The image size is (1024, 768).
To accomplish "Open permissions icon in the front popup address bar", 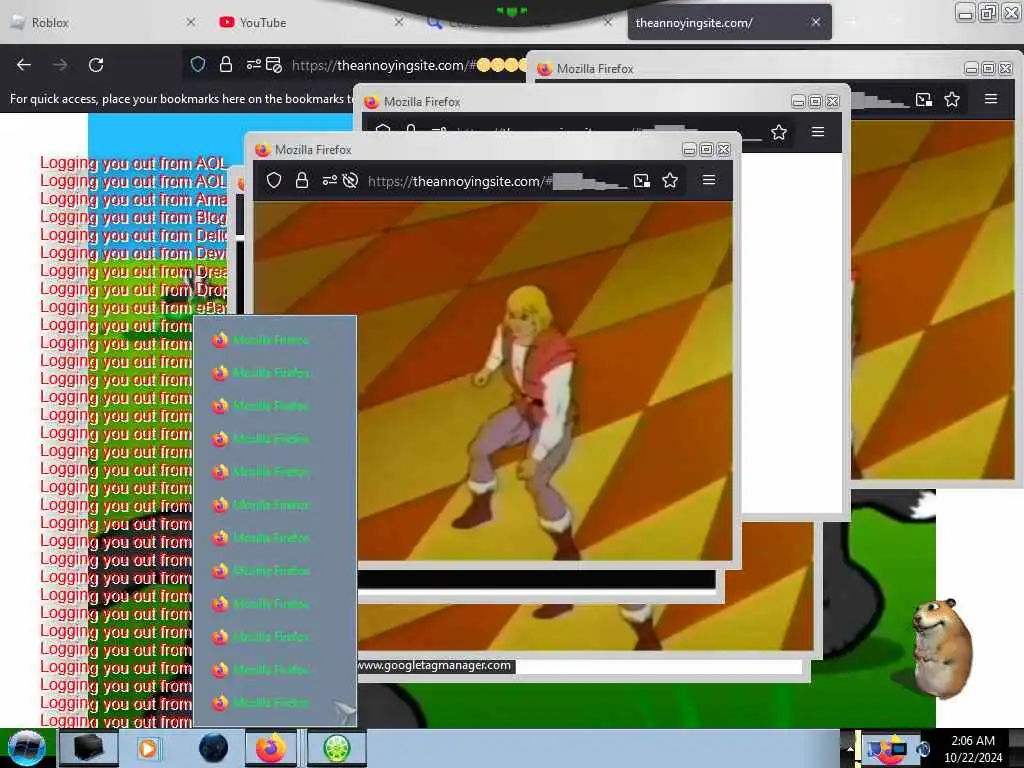I will [330, 180].
